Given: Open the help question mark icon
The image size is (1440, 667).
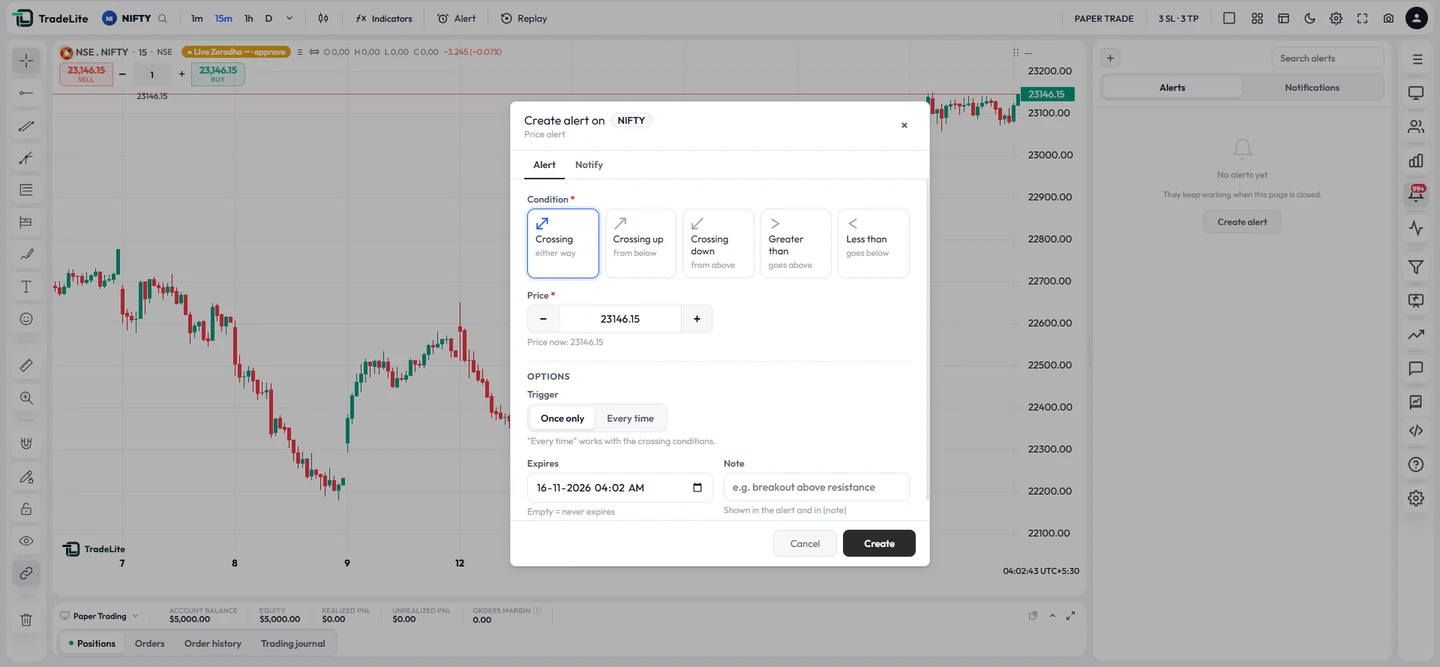Looking at the screenshot, I should [x=1416, y=465].
